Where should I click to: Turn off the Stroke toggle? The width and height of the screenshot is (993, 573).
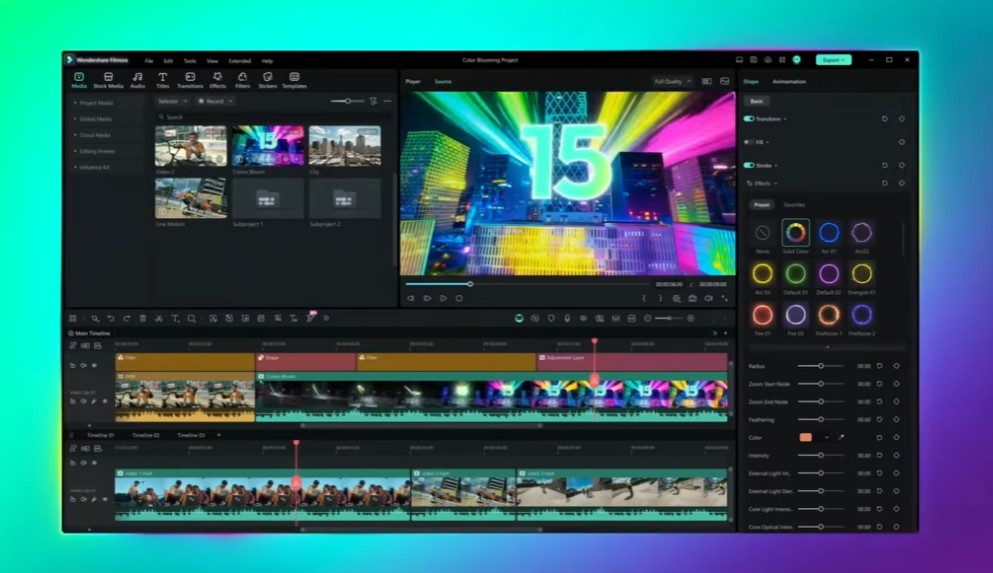click(749, 165)
